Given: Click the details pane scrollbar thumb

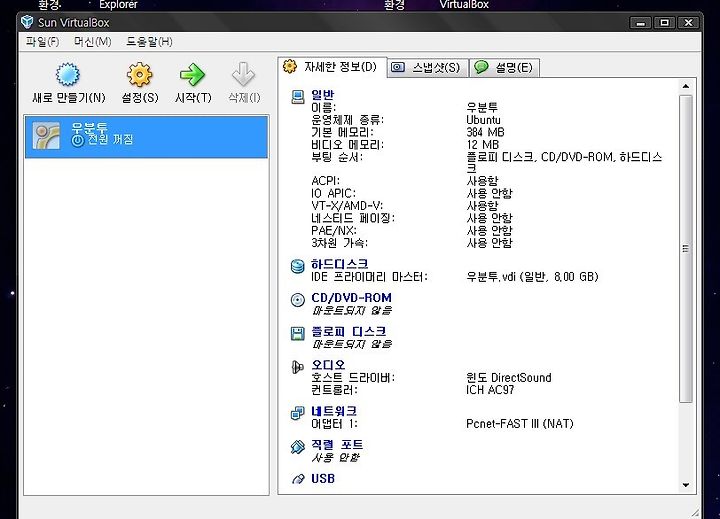Looking at the screenshot, I should coord(686,248).
